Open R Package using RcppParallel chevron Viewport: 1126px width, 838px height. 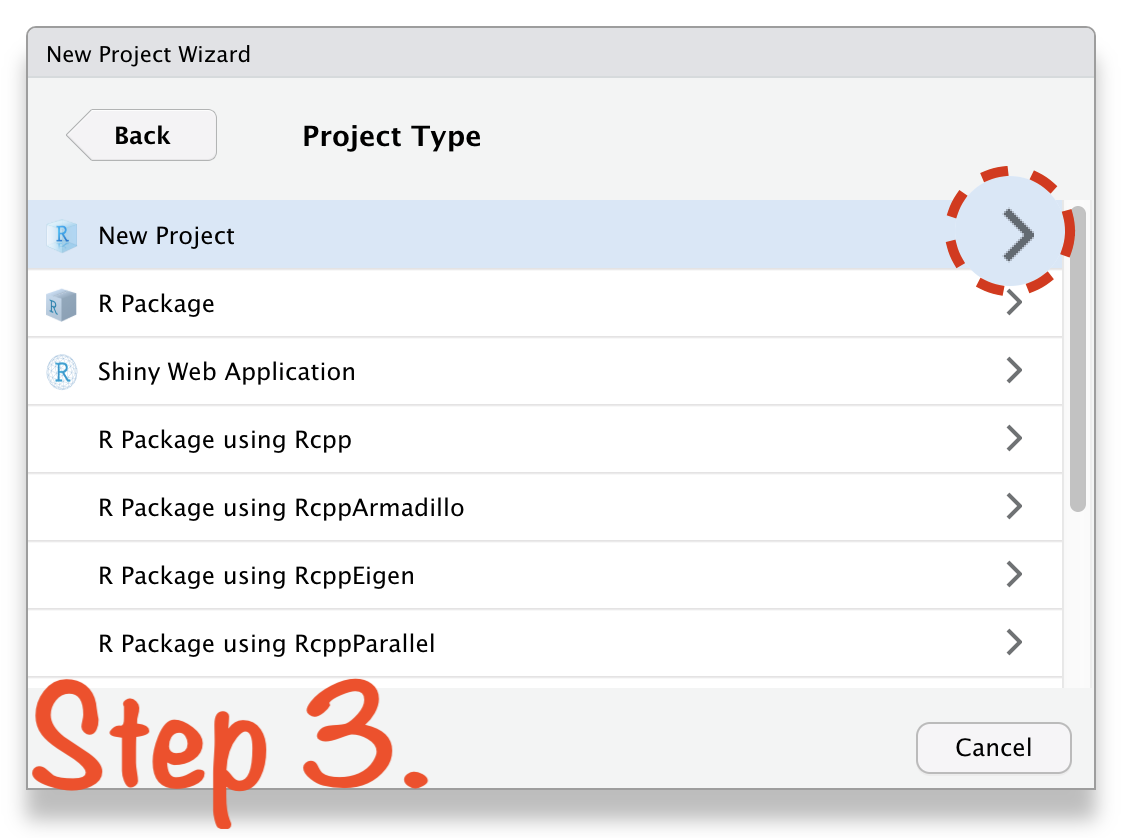(x=1013, y=642)
